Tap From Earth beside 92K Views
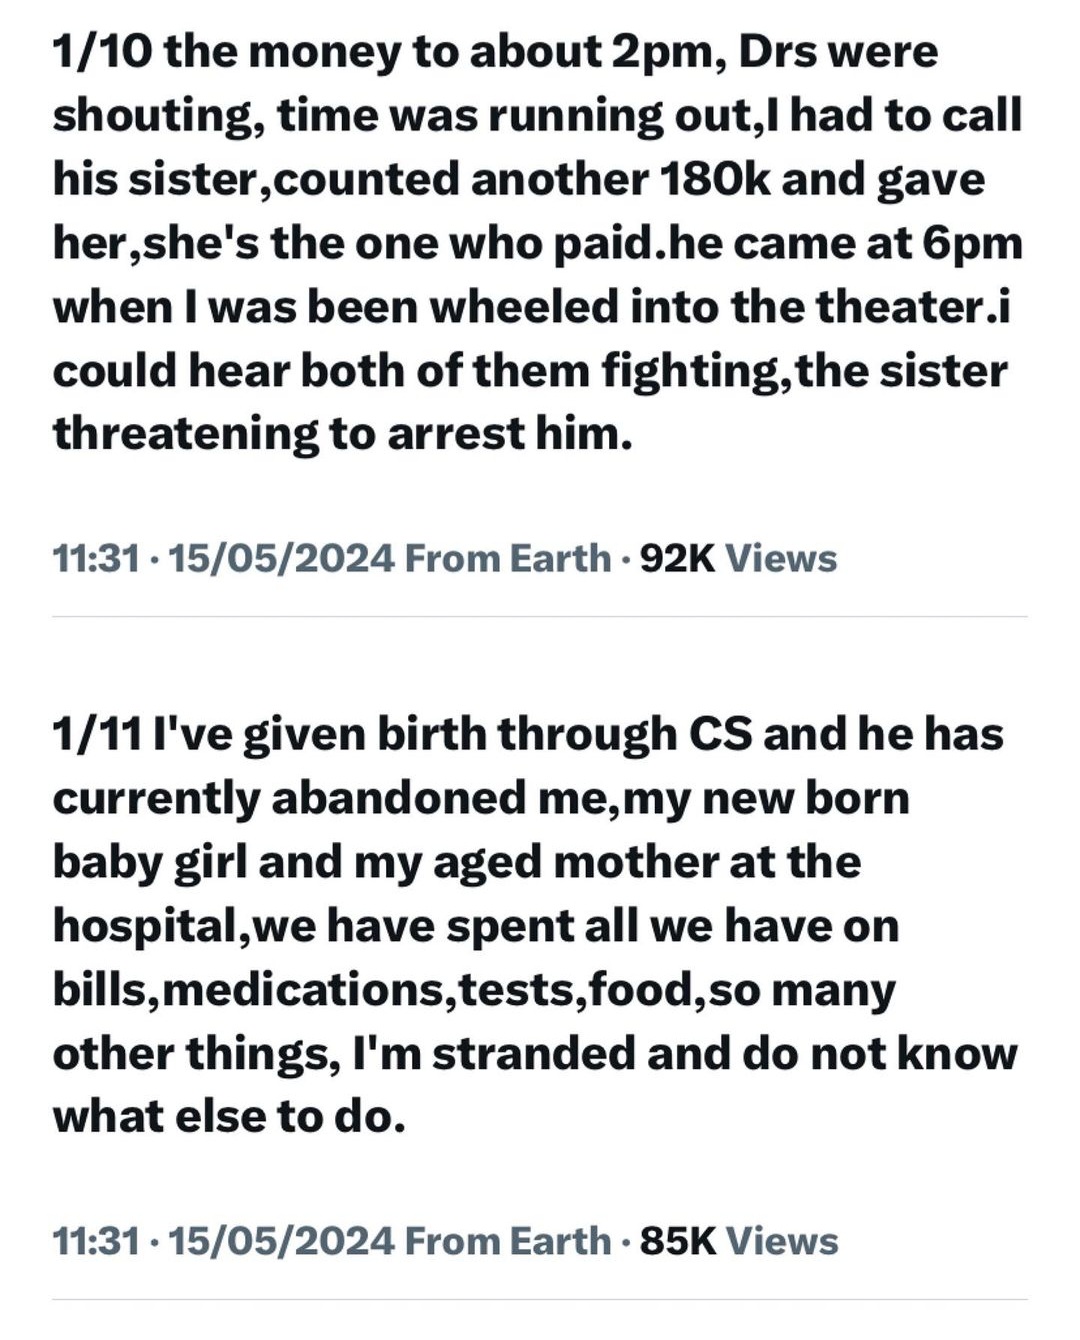1080x1340 pixels. click(508, 558)
